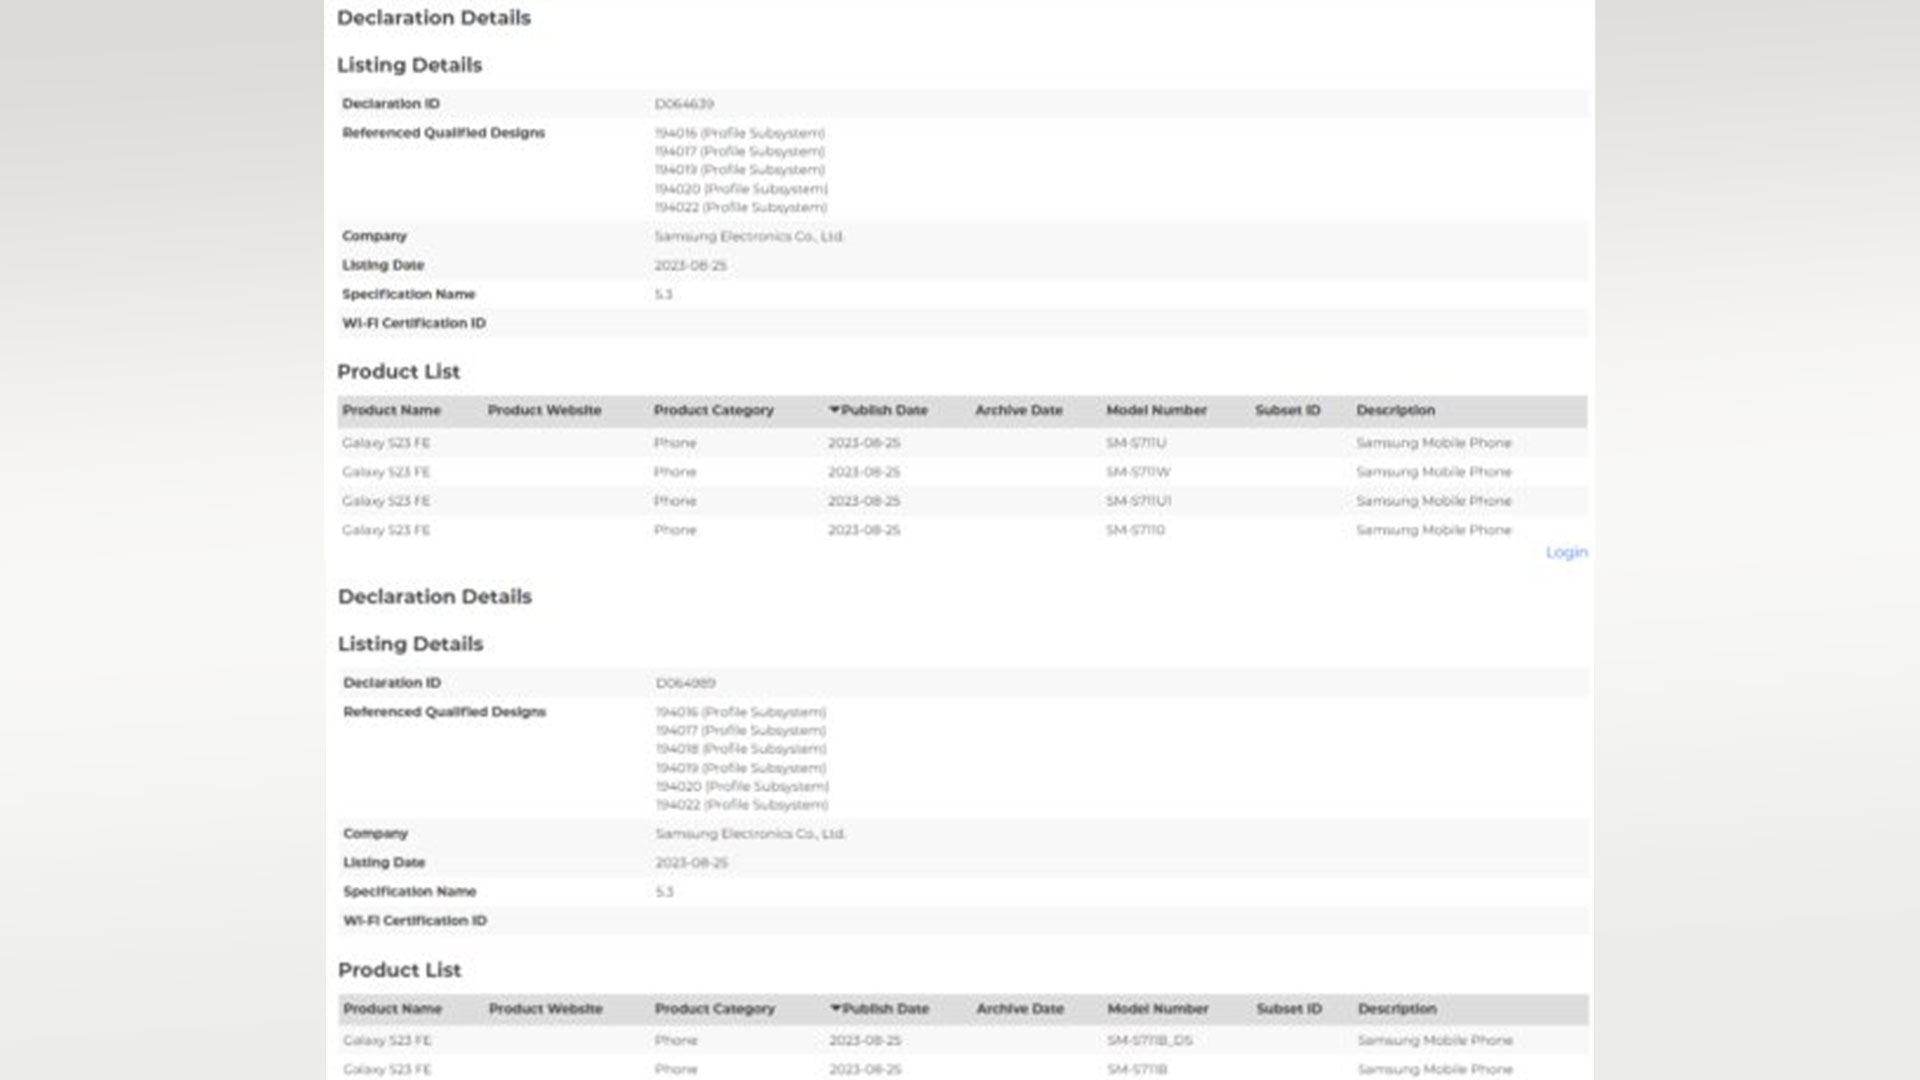The height and width of the screenshot is (1080, 1920).
Task: Click the publish date in the SM-S711U row
Action: pos(864,443)
